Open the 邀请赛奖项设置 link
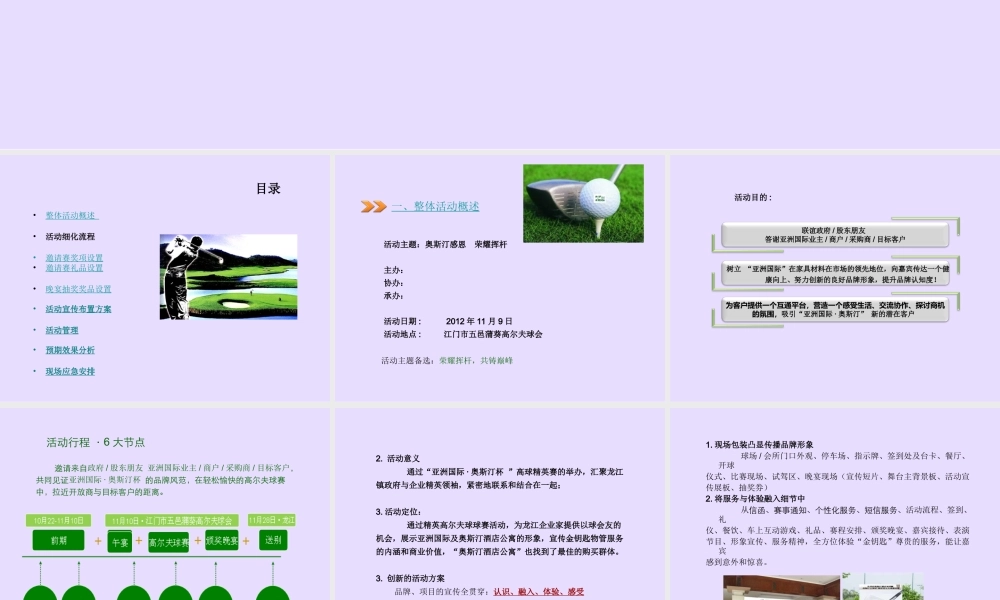Viewport: 1000px width, 600px height. (74, 258)
